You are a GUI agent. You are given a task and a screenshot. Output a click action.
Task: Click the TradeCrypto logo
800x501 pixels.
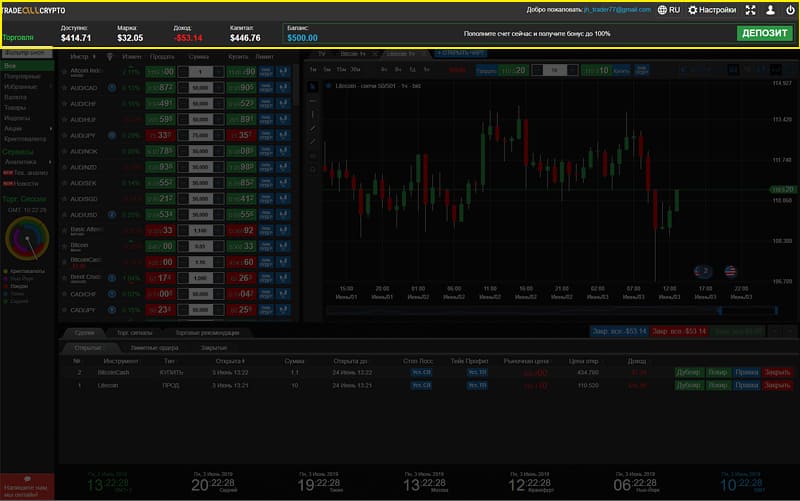(x=33, y=10)
